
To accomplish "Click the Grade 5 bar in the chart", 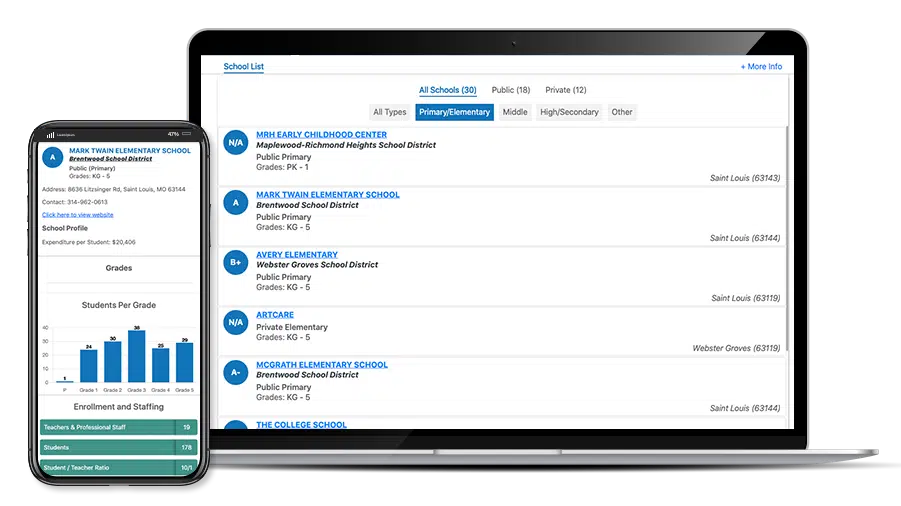I will pos(184,362).
